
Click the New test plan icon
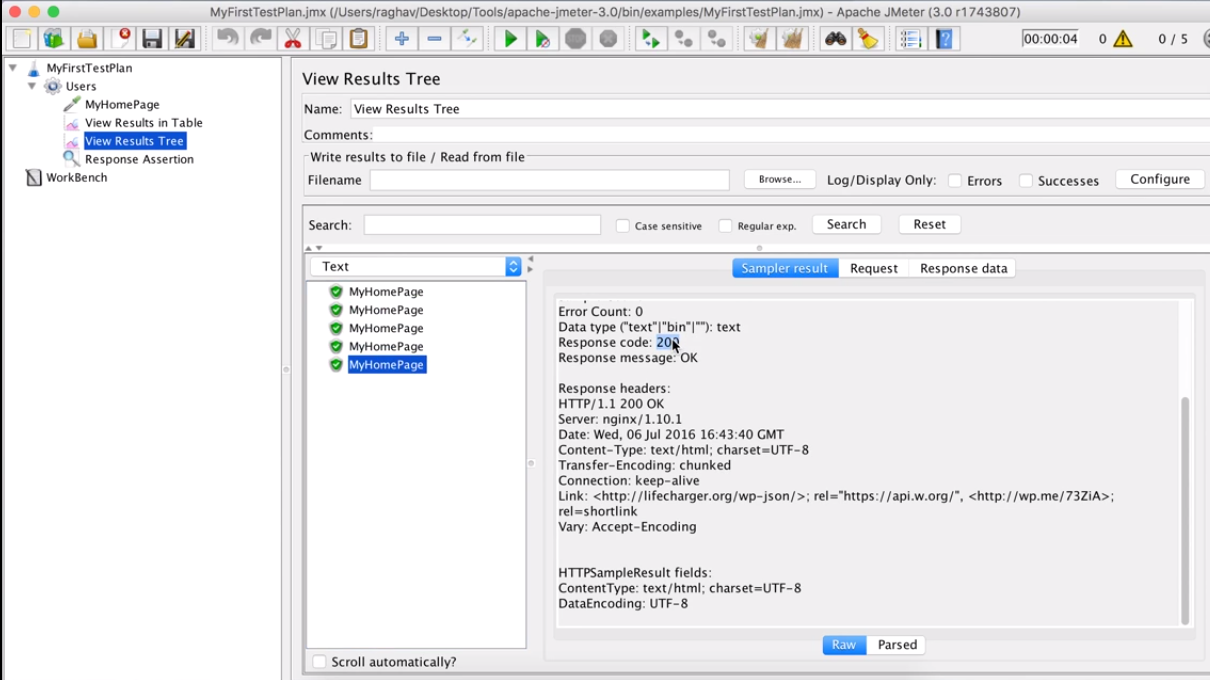point(21,39)
